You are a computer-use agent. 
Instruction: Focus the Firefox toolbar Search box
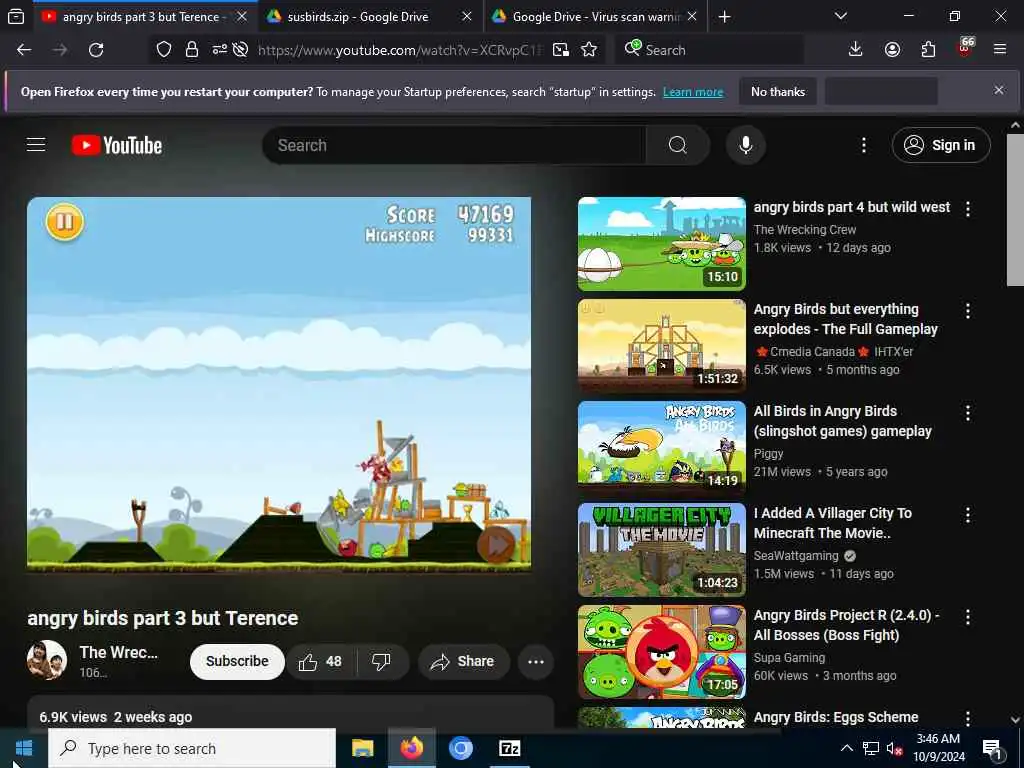pos(709,50)
